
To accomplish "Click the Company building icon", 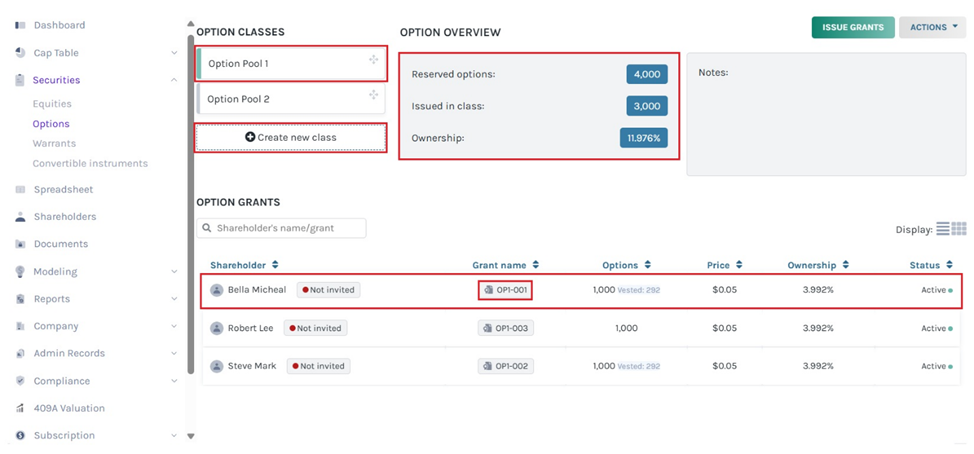I will [20, 326].
